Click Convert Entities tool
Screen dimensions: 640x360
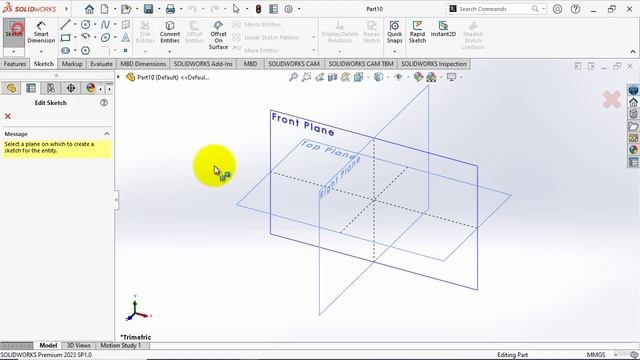click(170, 32)
